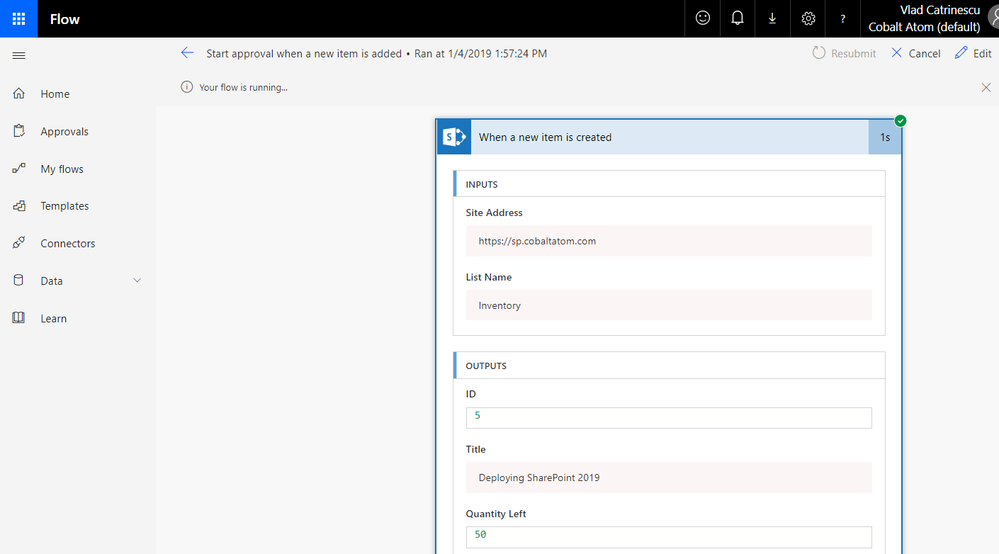Click the info icon beside flow running message

[187, 87]
